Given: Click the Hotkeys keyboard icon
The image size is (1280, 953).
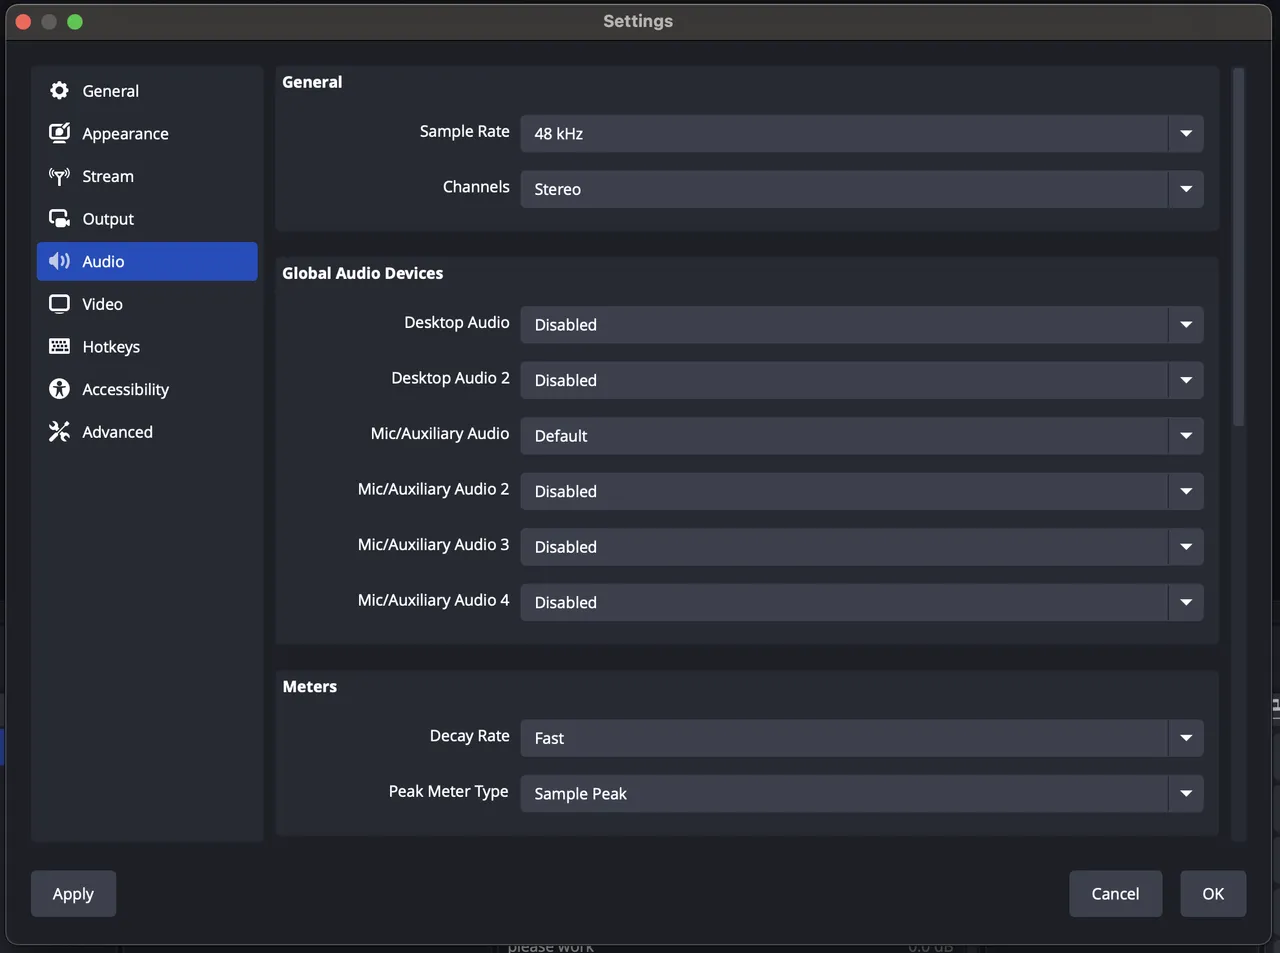Looking at the screenshot, I should click(x=59, y=346).
